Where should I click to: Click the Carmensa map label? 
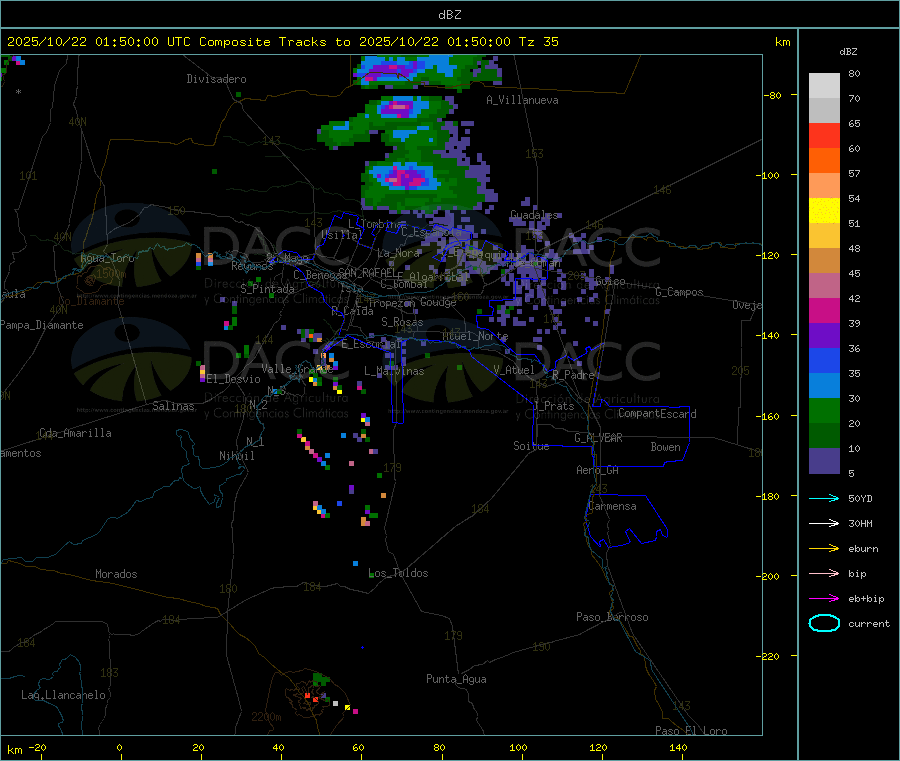pyautogui.click(x=612, y=506)
